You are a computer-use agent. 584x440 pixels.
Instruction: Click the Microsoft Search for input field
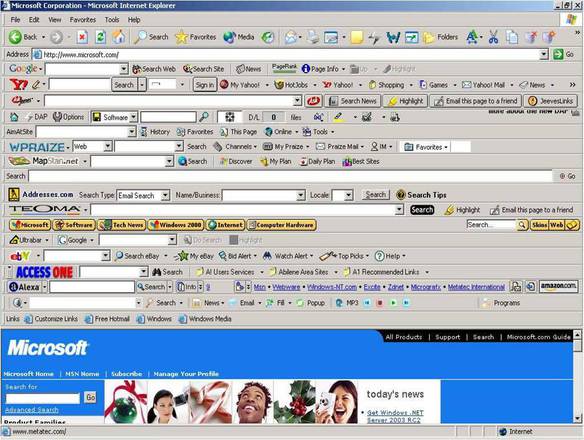tap(43, 398)
